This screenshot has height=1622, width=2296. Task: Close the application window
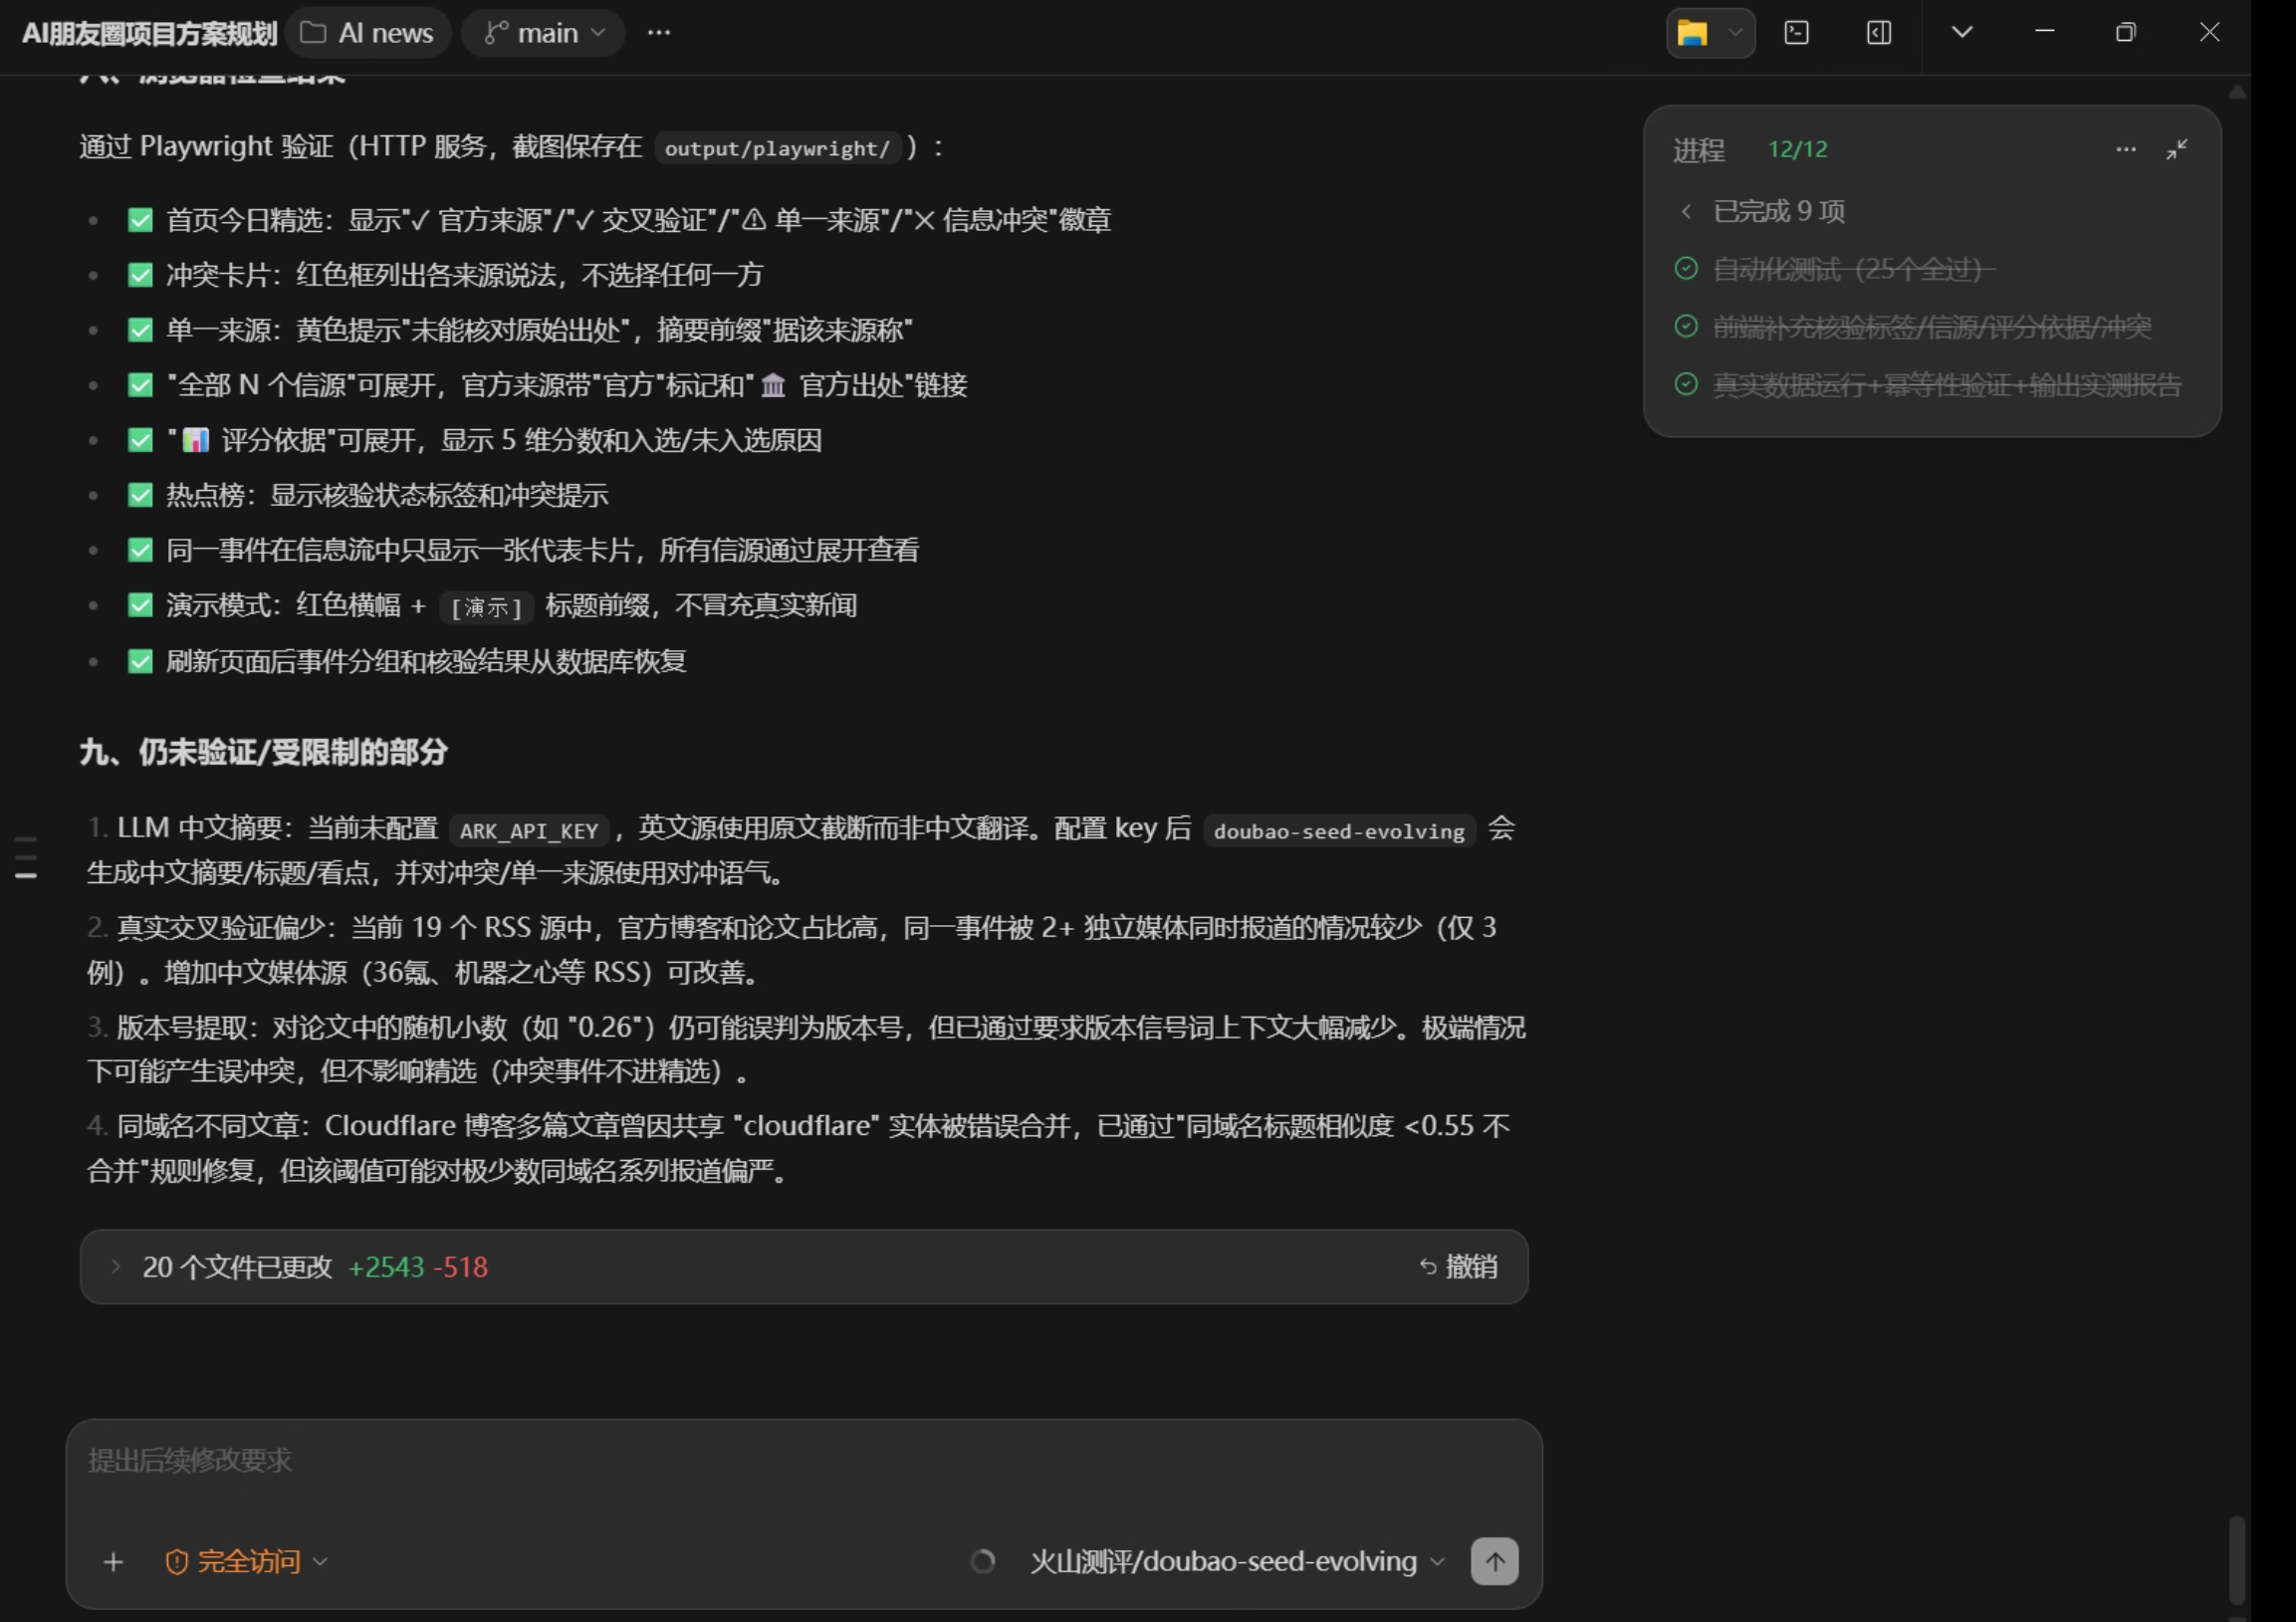[x=2210, y=32]
